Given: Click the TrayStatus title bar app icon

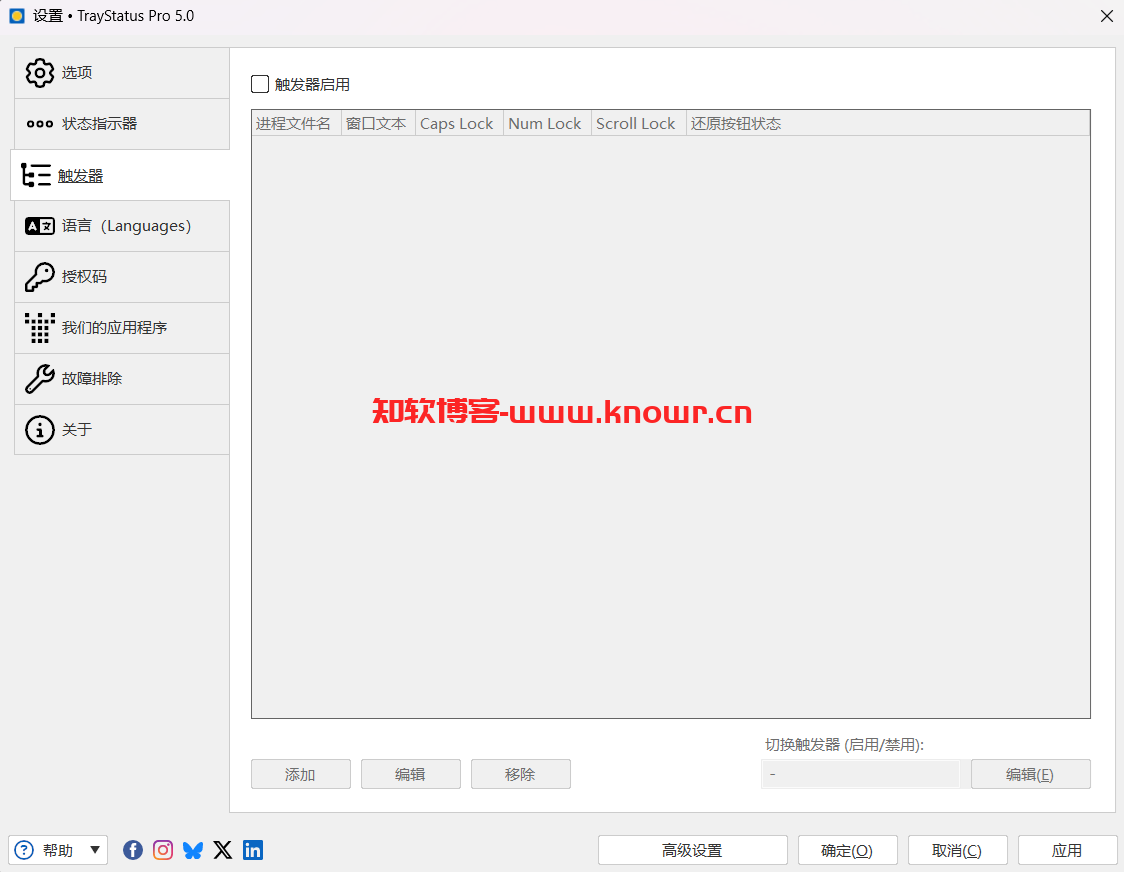Looking at the screenshot, I should [x=16, y=16].
